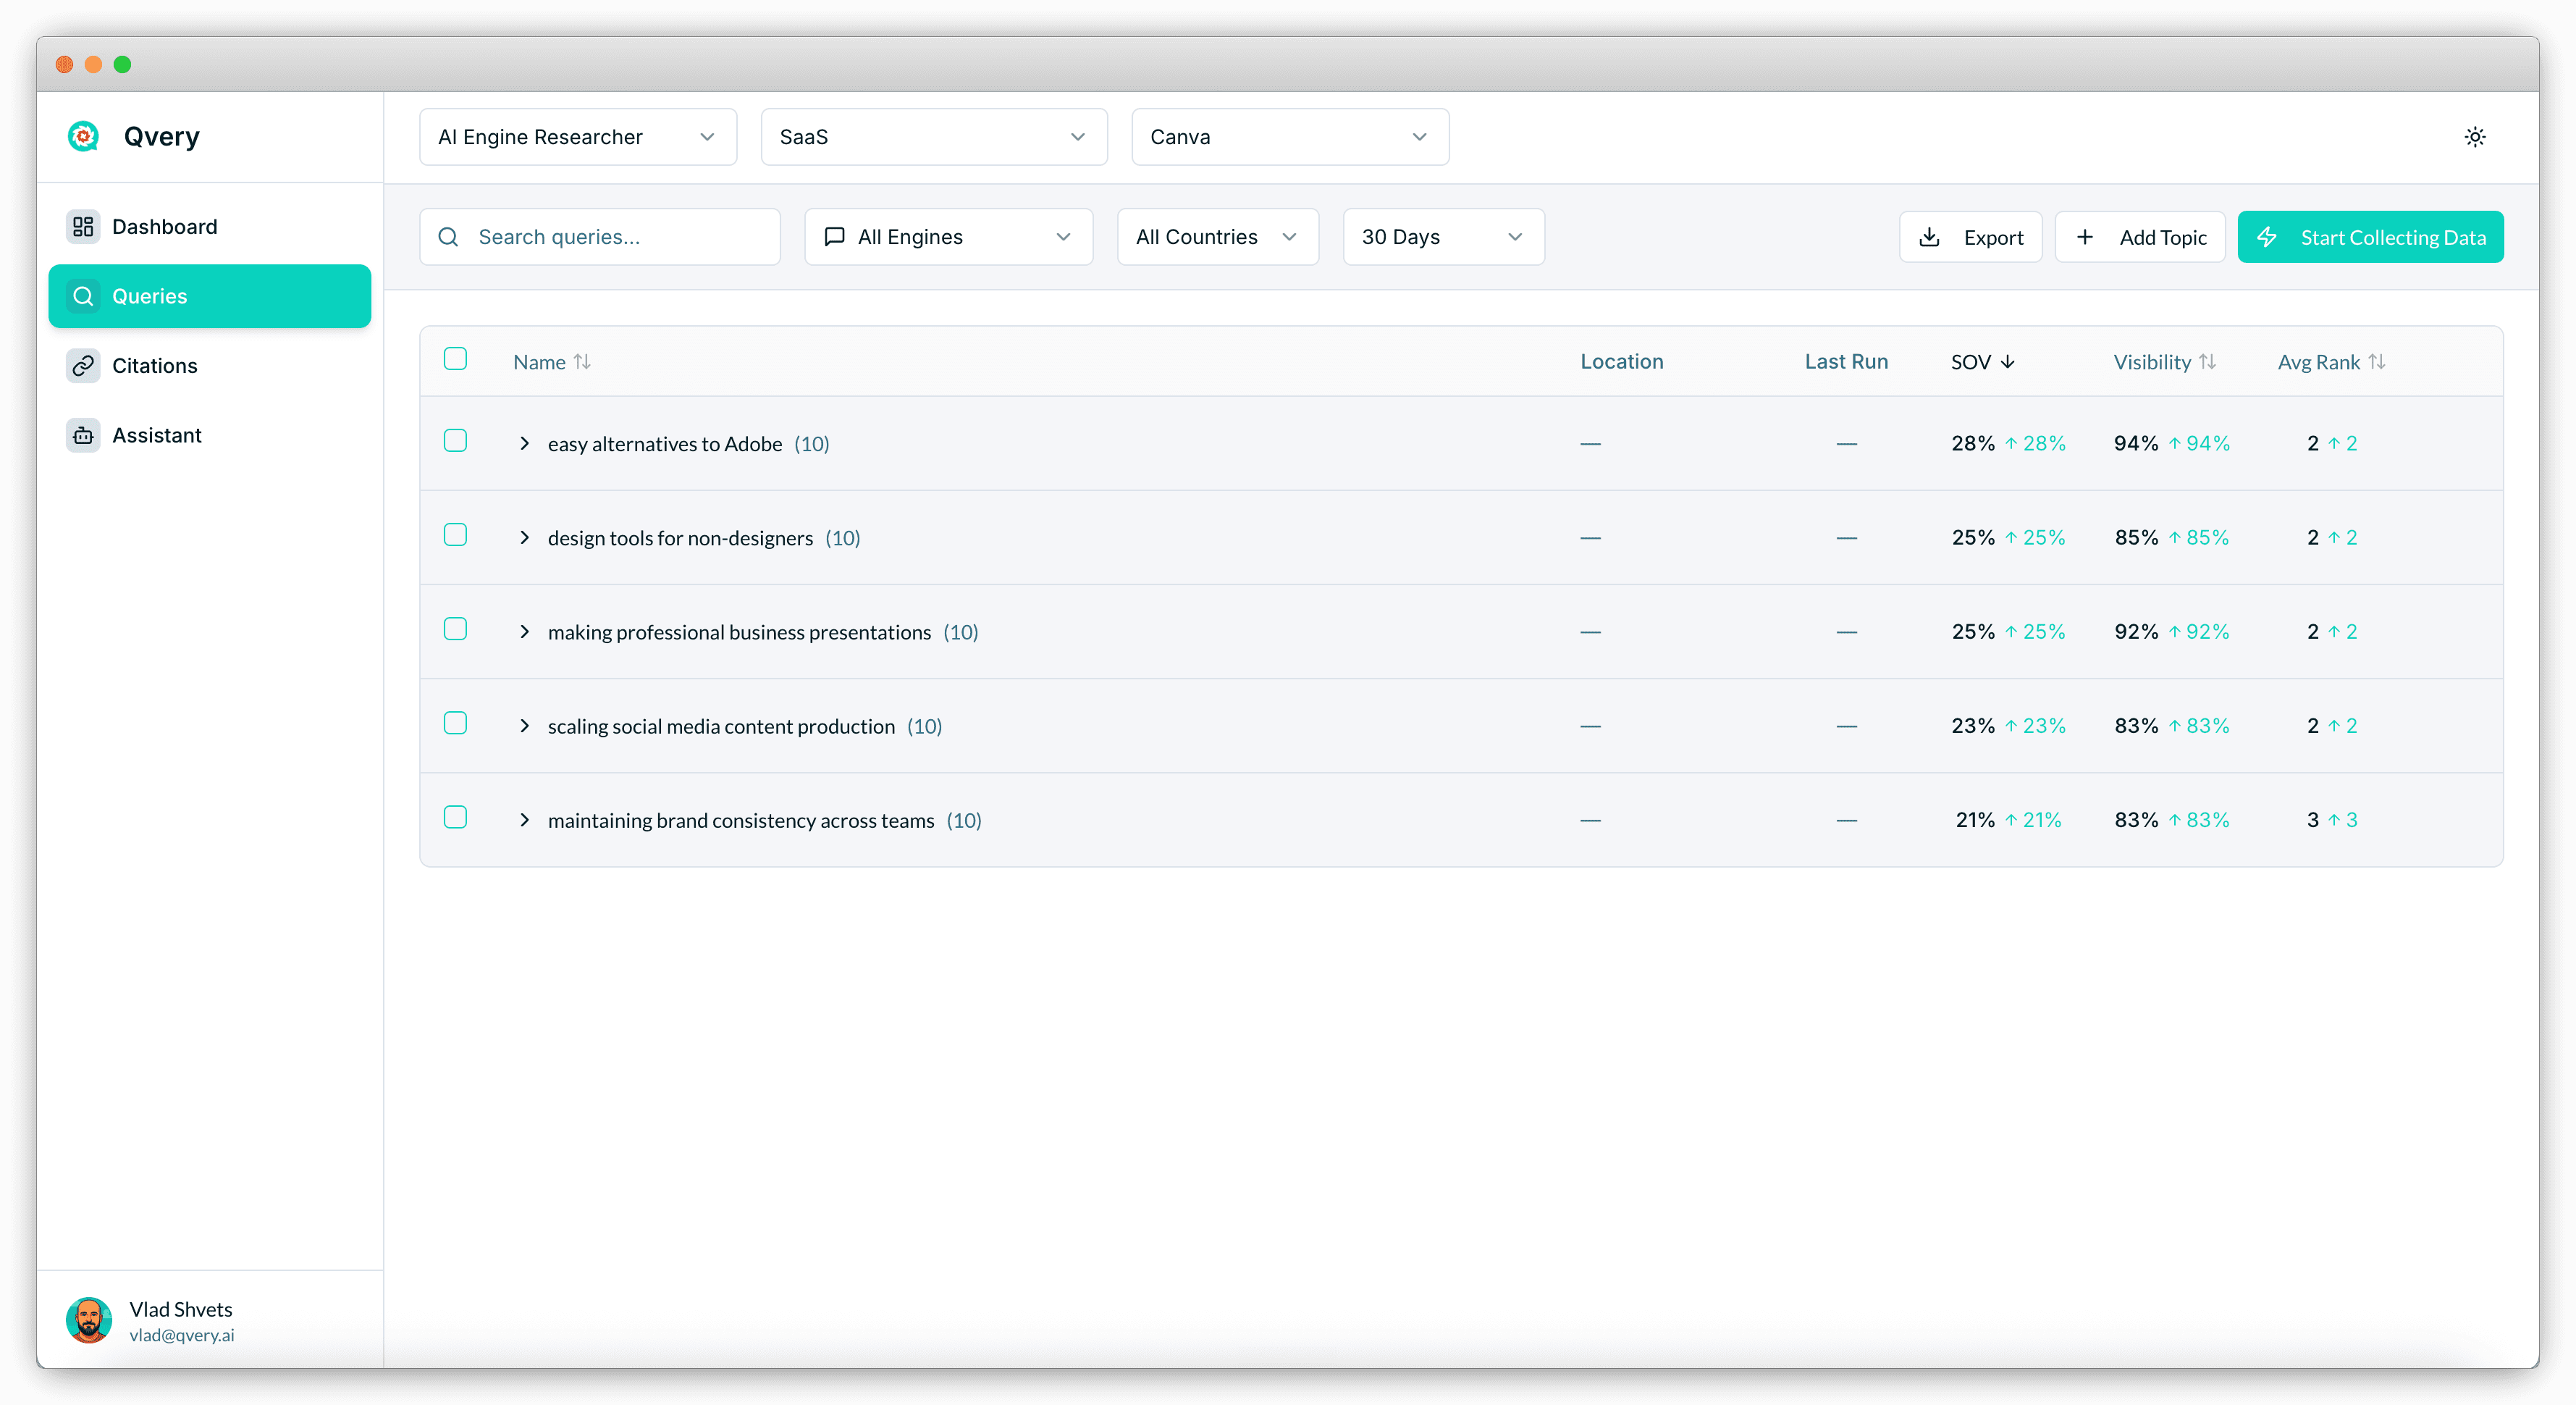Click the Add Topic button
Viewport: 2576px width, 1405px height.
point(2140,237)
